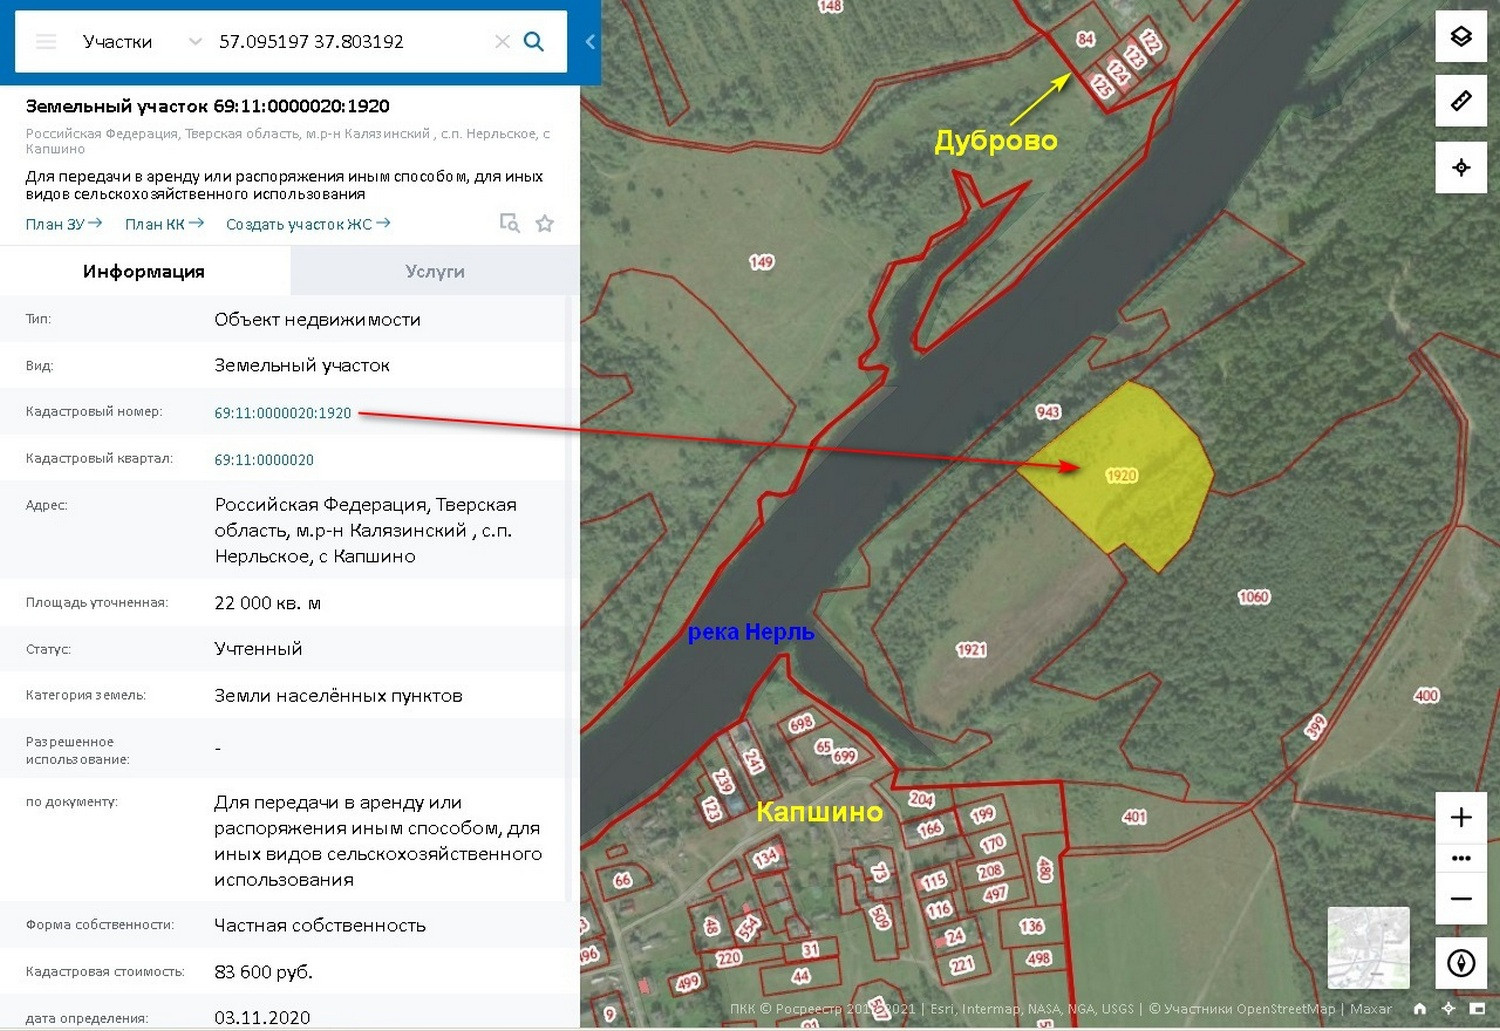Viewport: 1500px width, 1031px height.
Task: Click the Учтенный status value
Action: pos(258,649)
